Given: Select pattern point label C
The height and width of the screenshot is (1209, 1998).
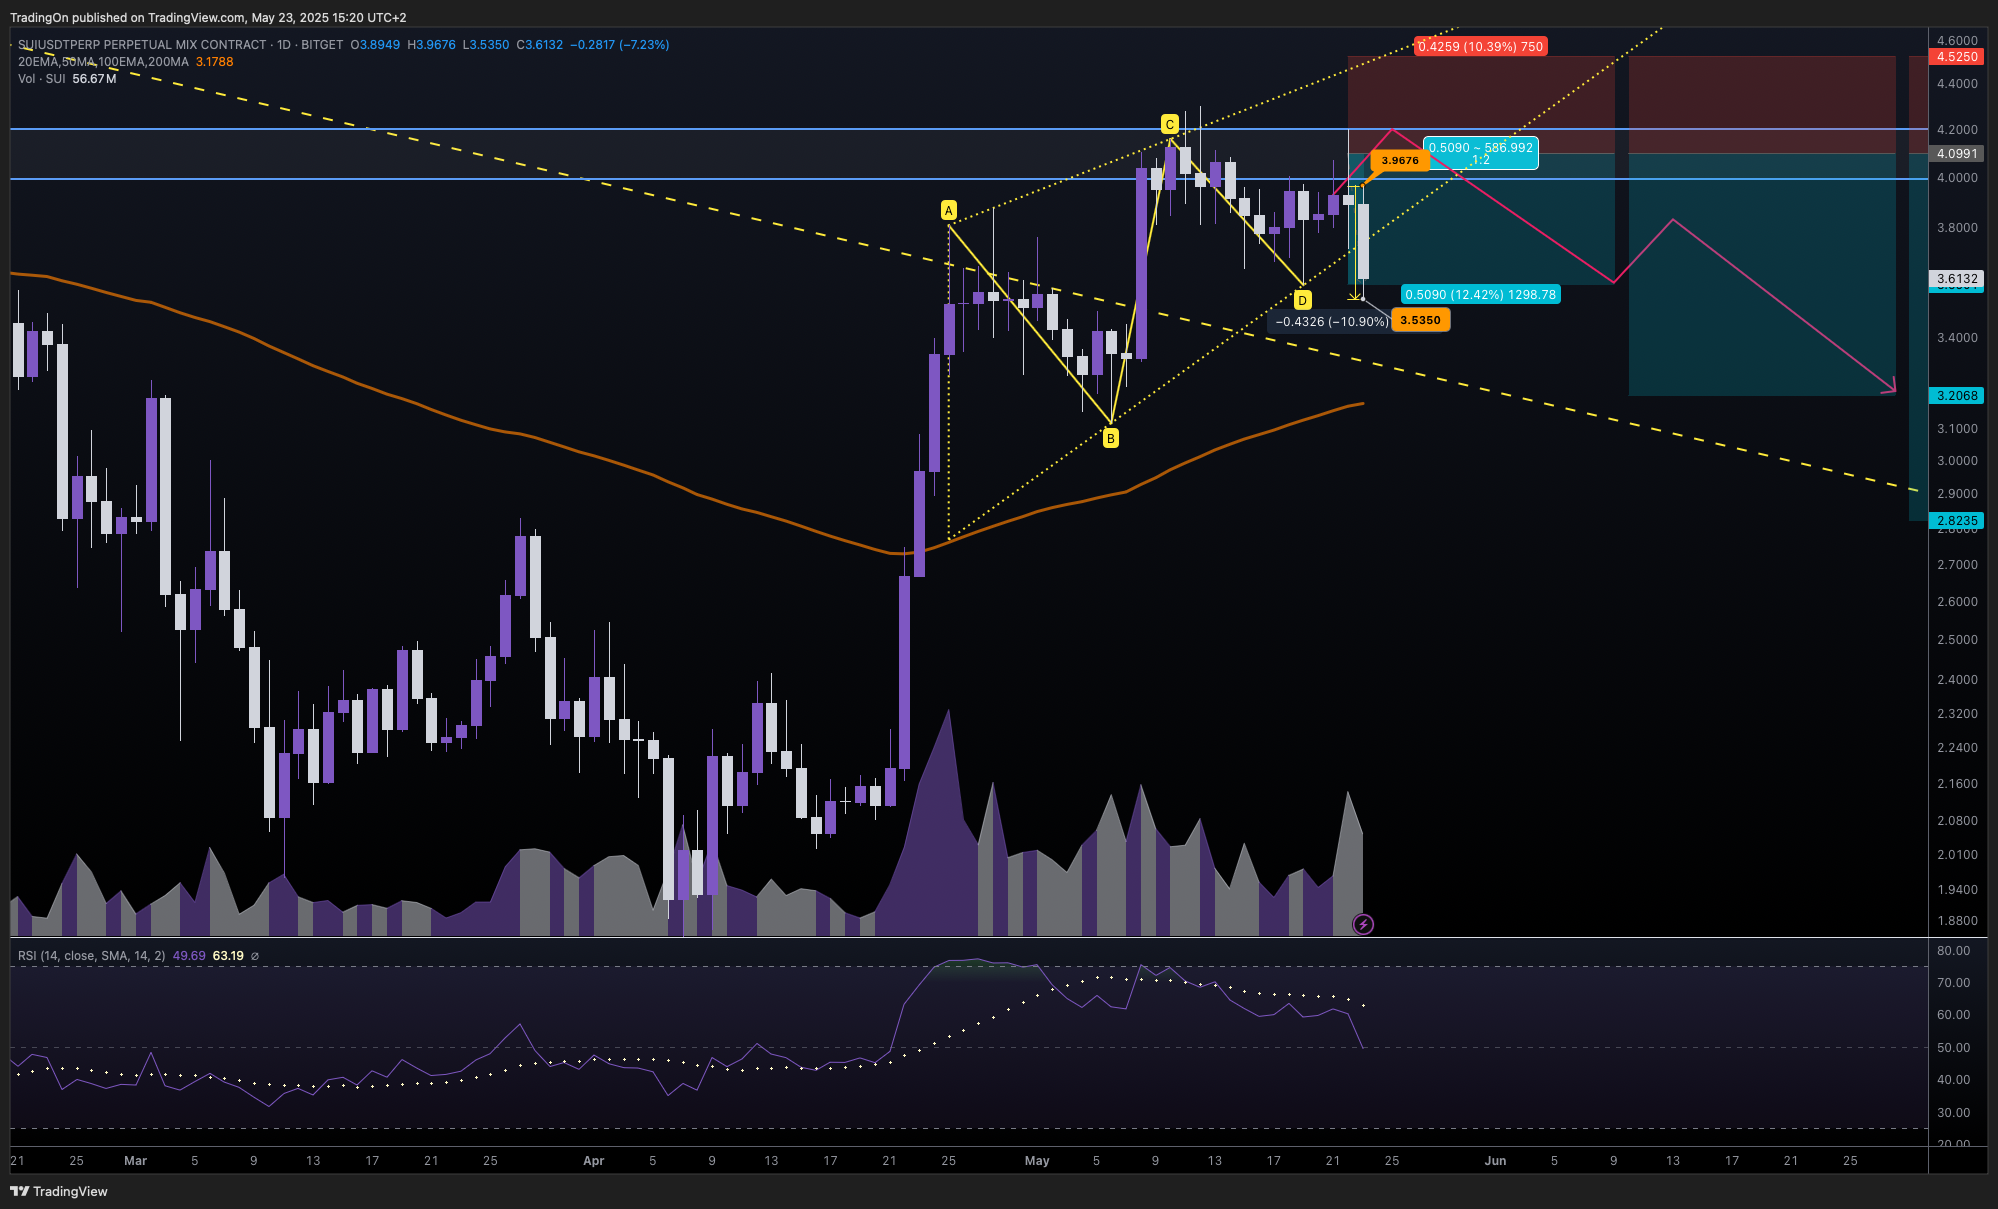Looking at the screenshot, I should click(x=1169, y=125).
